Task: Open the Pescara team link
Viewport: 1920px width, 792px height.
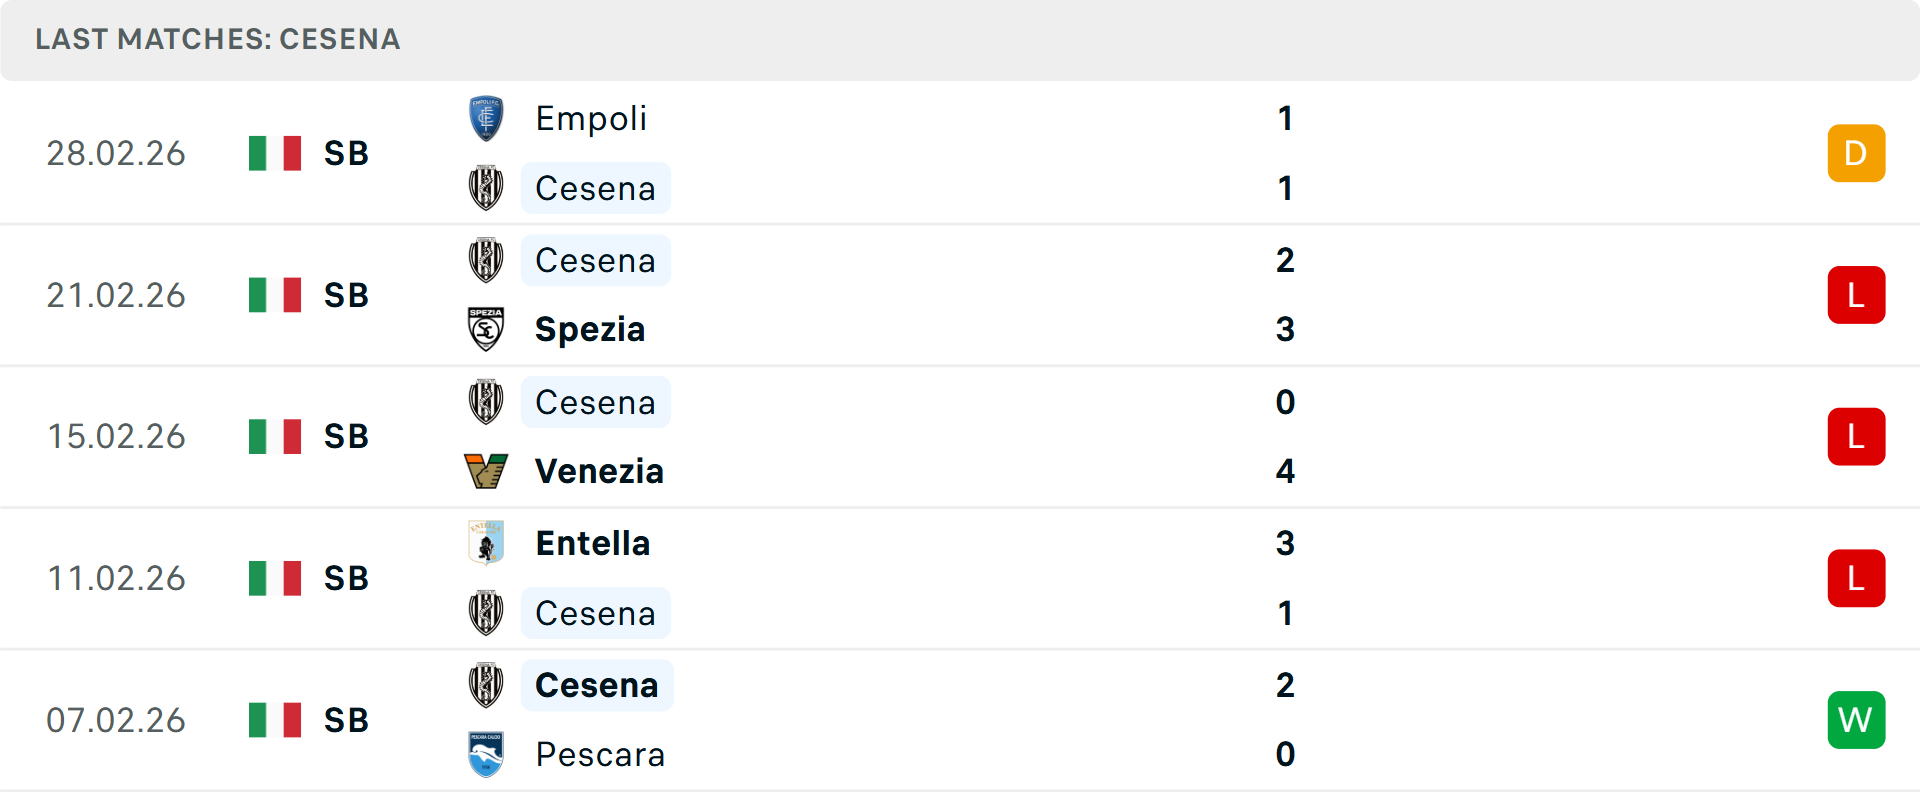Action: point(600,754)
